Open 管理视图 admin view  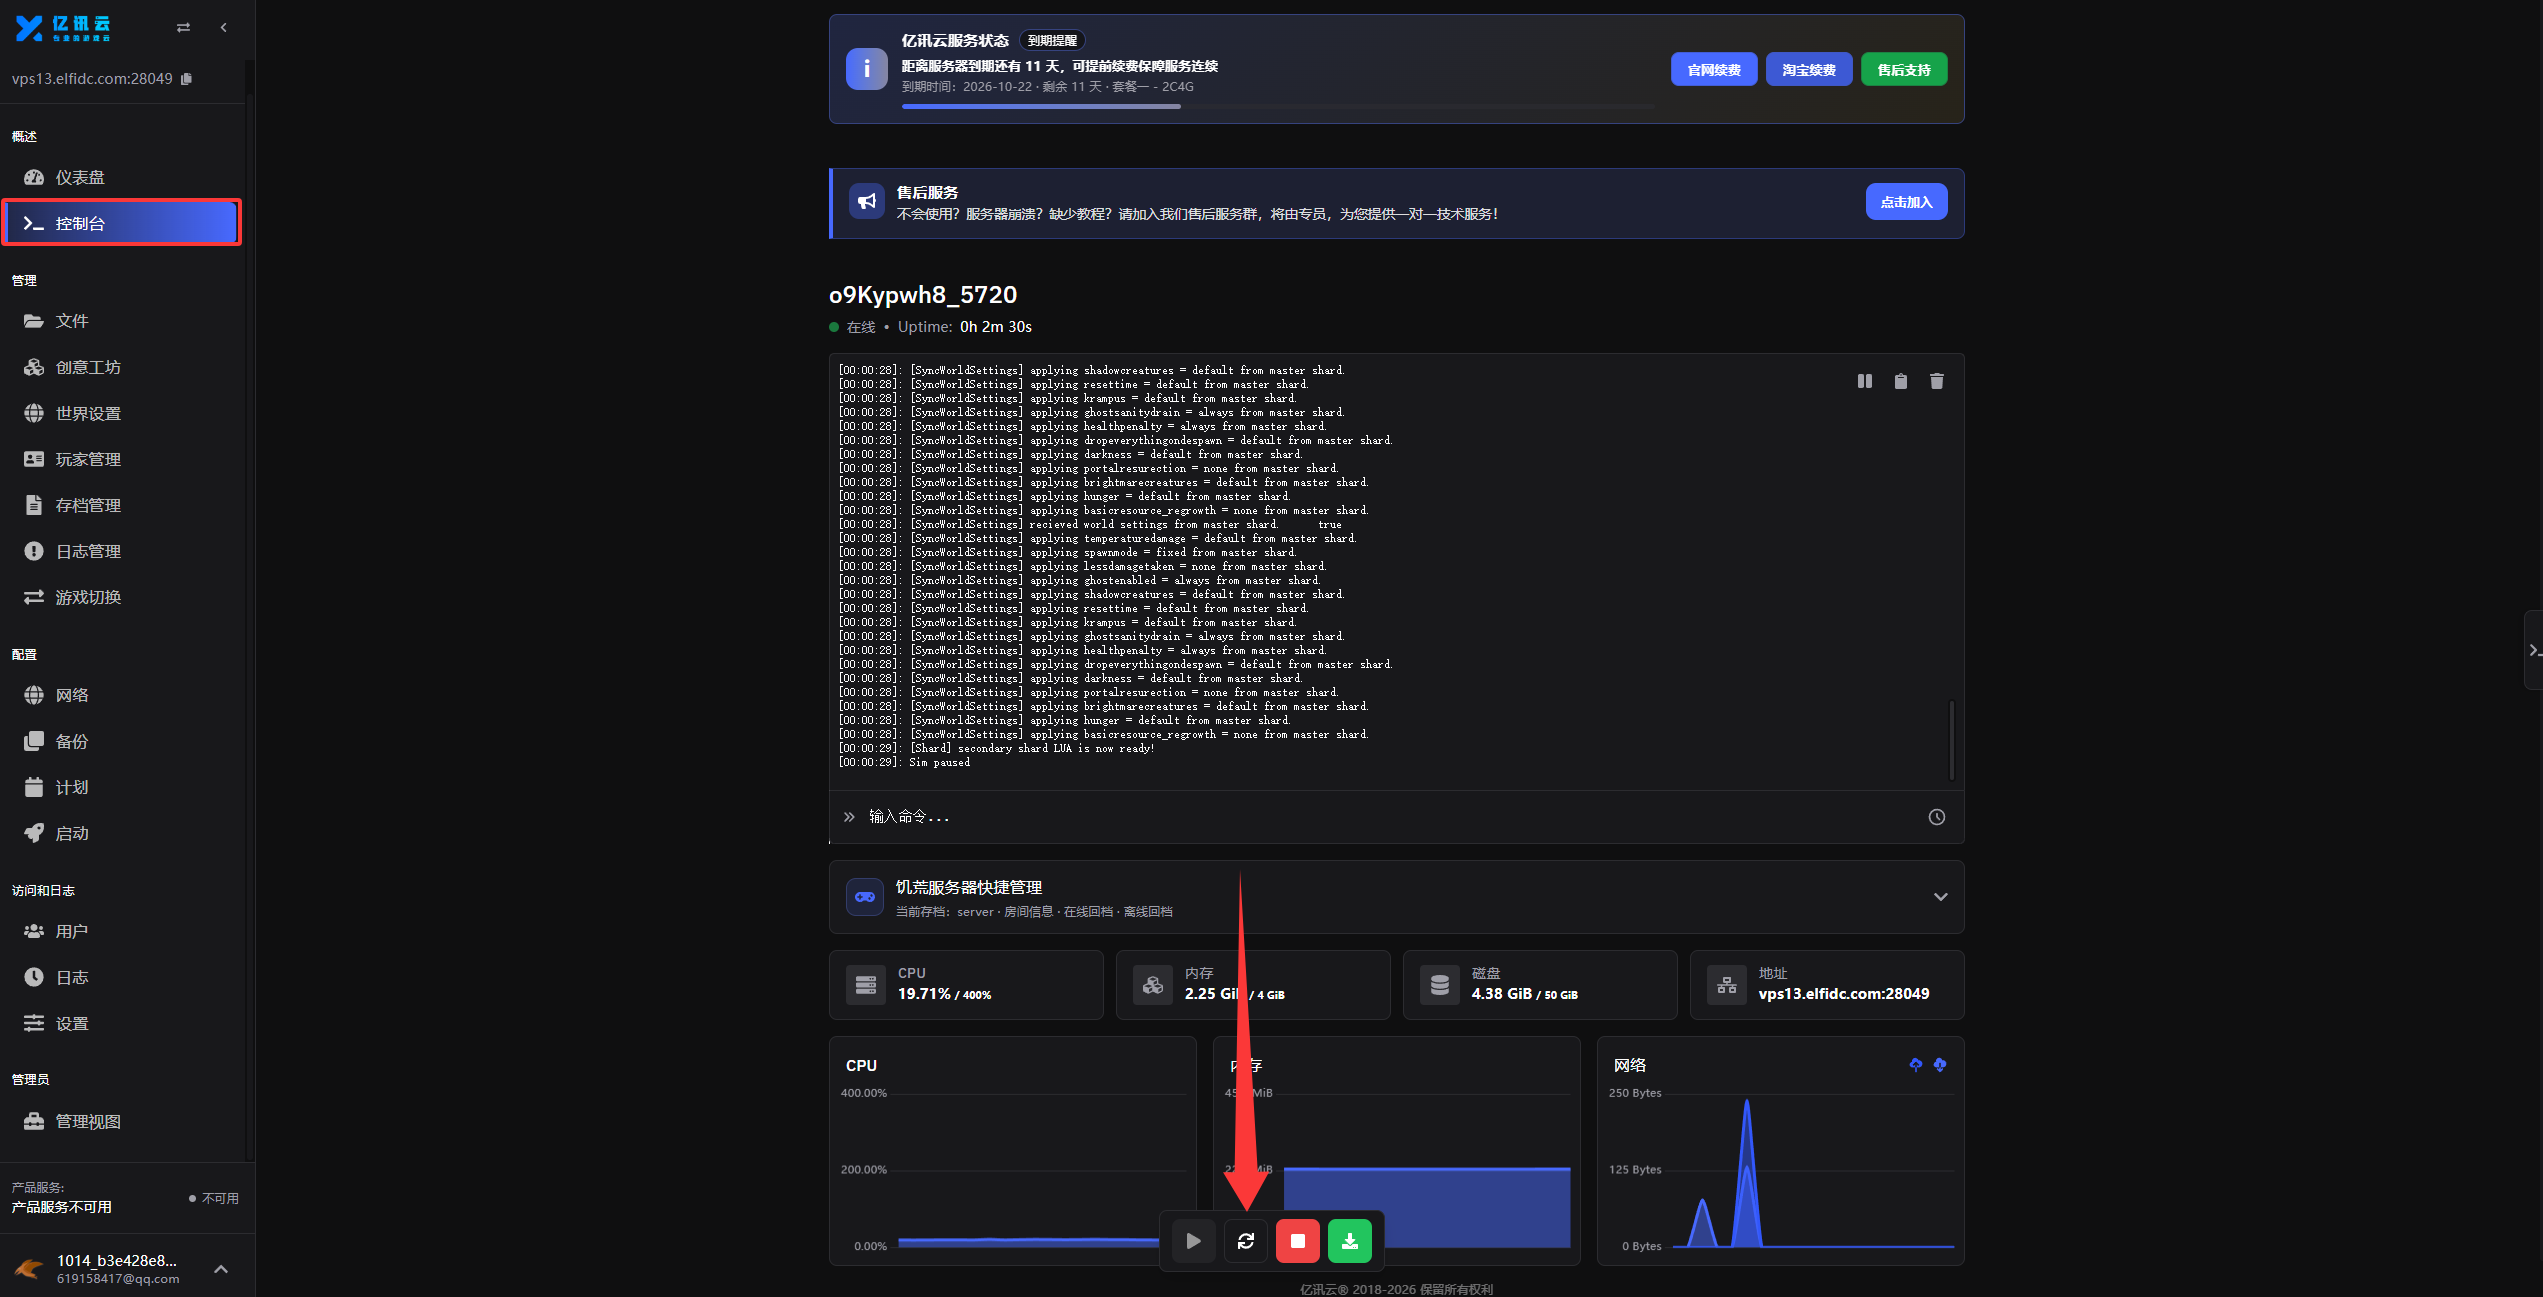pos(122,1121)
